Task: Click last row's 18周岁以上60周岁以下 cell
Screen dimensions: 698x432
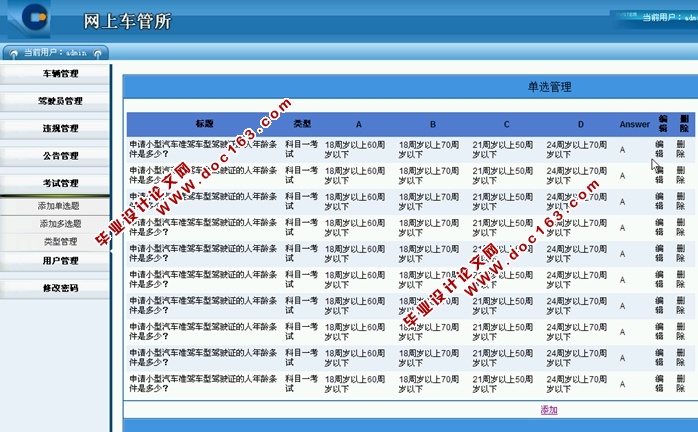Action: coord(355,384)
